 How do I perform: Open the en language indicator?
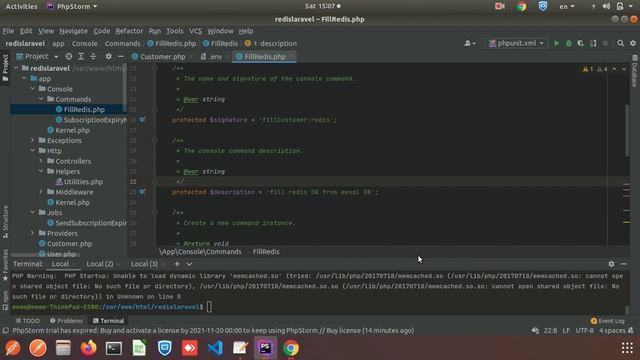click(567, 6)
